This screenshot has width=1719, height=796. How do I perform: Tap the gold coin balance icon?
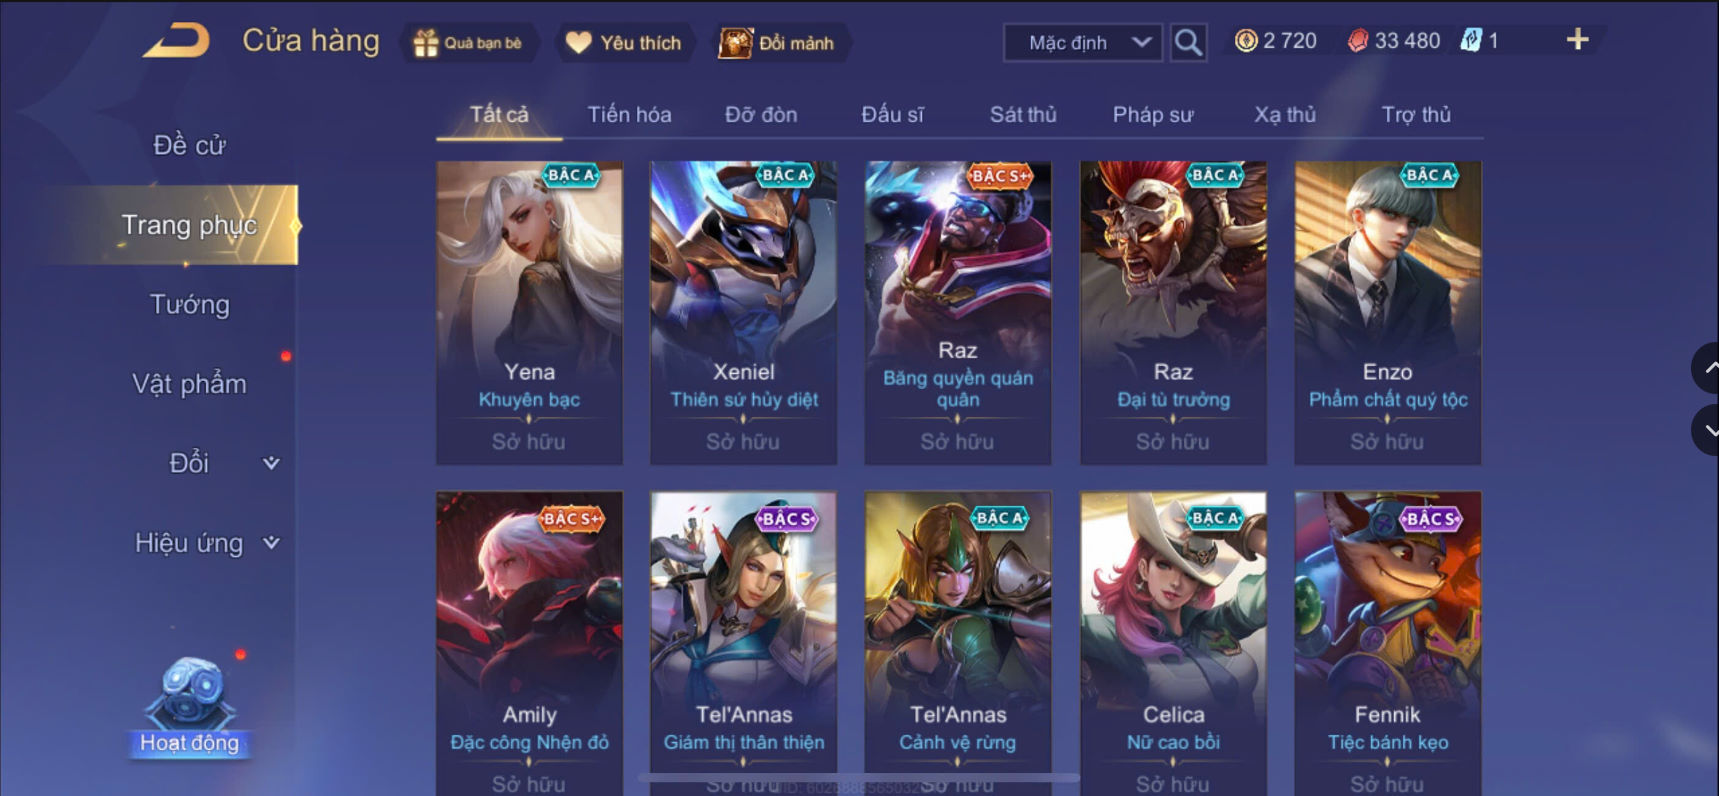click(1246, 41)
